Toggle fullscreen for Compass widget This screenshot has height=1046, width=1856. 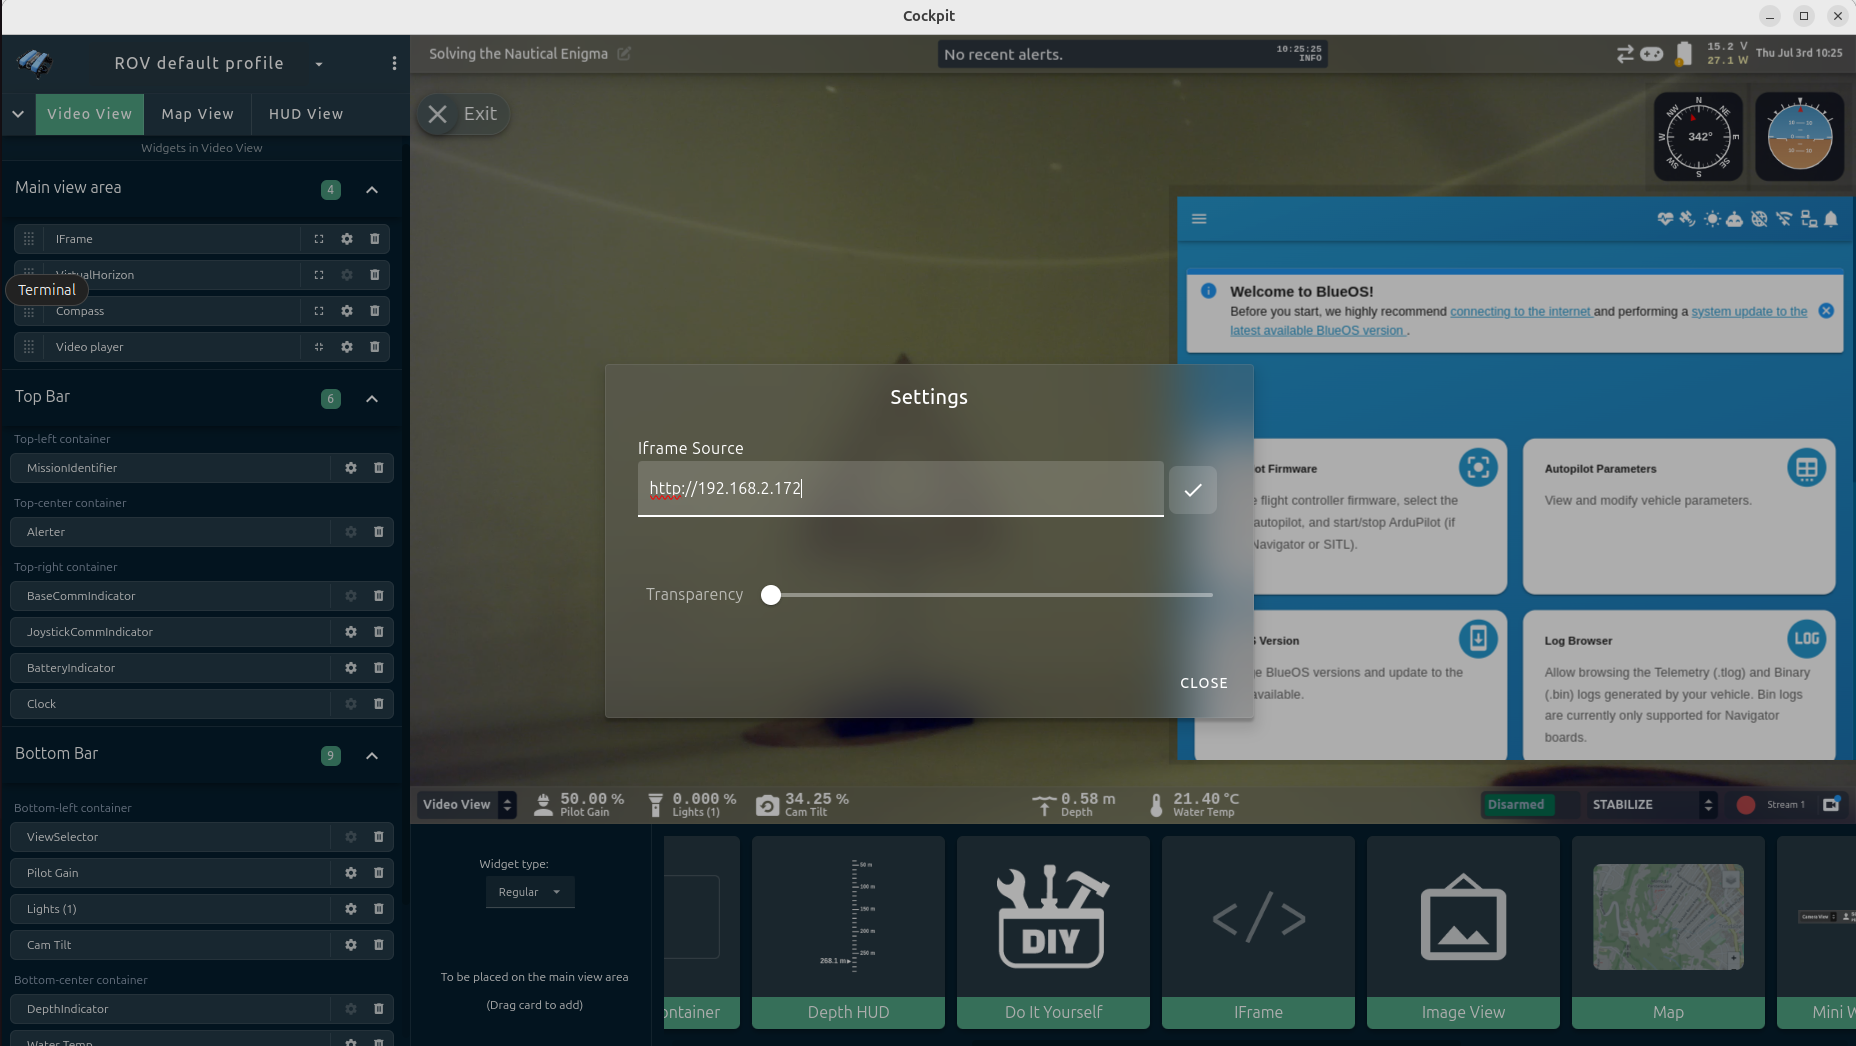(x=319, y=311)
